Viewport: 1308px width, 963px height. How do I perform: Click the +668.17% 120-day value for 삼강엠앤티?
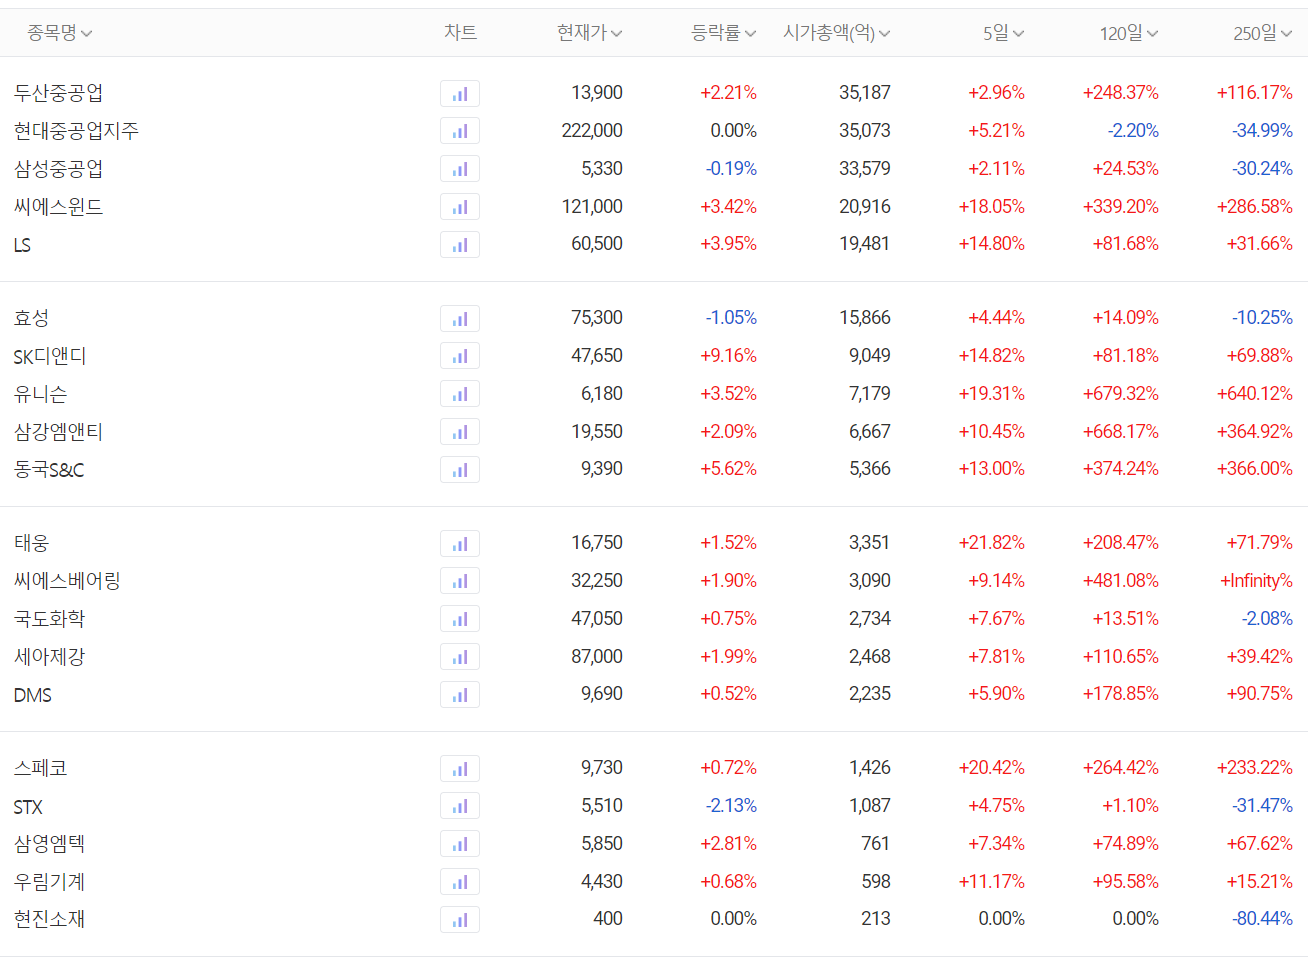(1121, 432)
